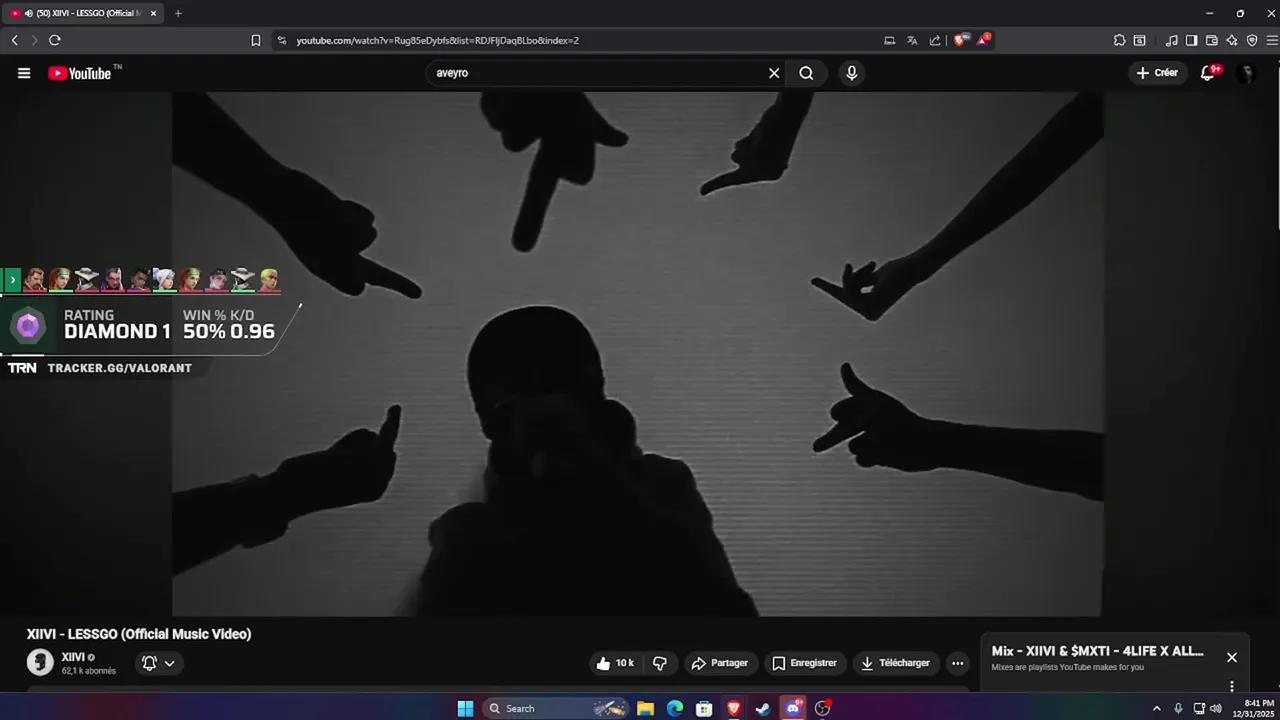The image size is (1280, 720).
Task: Open the XIIVI channel name link
Action: pos(73,657)
